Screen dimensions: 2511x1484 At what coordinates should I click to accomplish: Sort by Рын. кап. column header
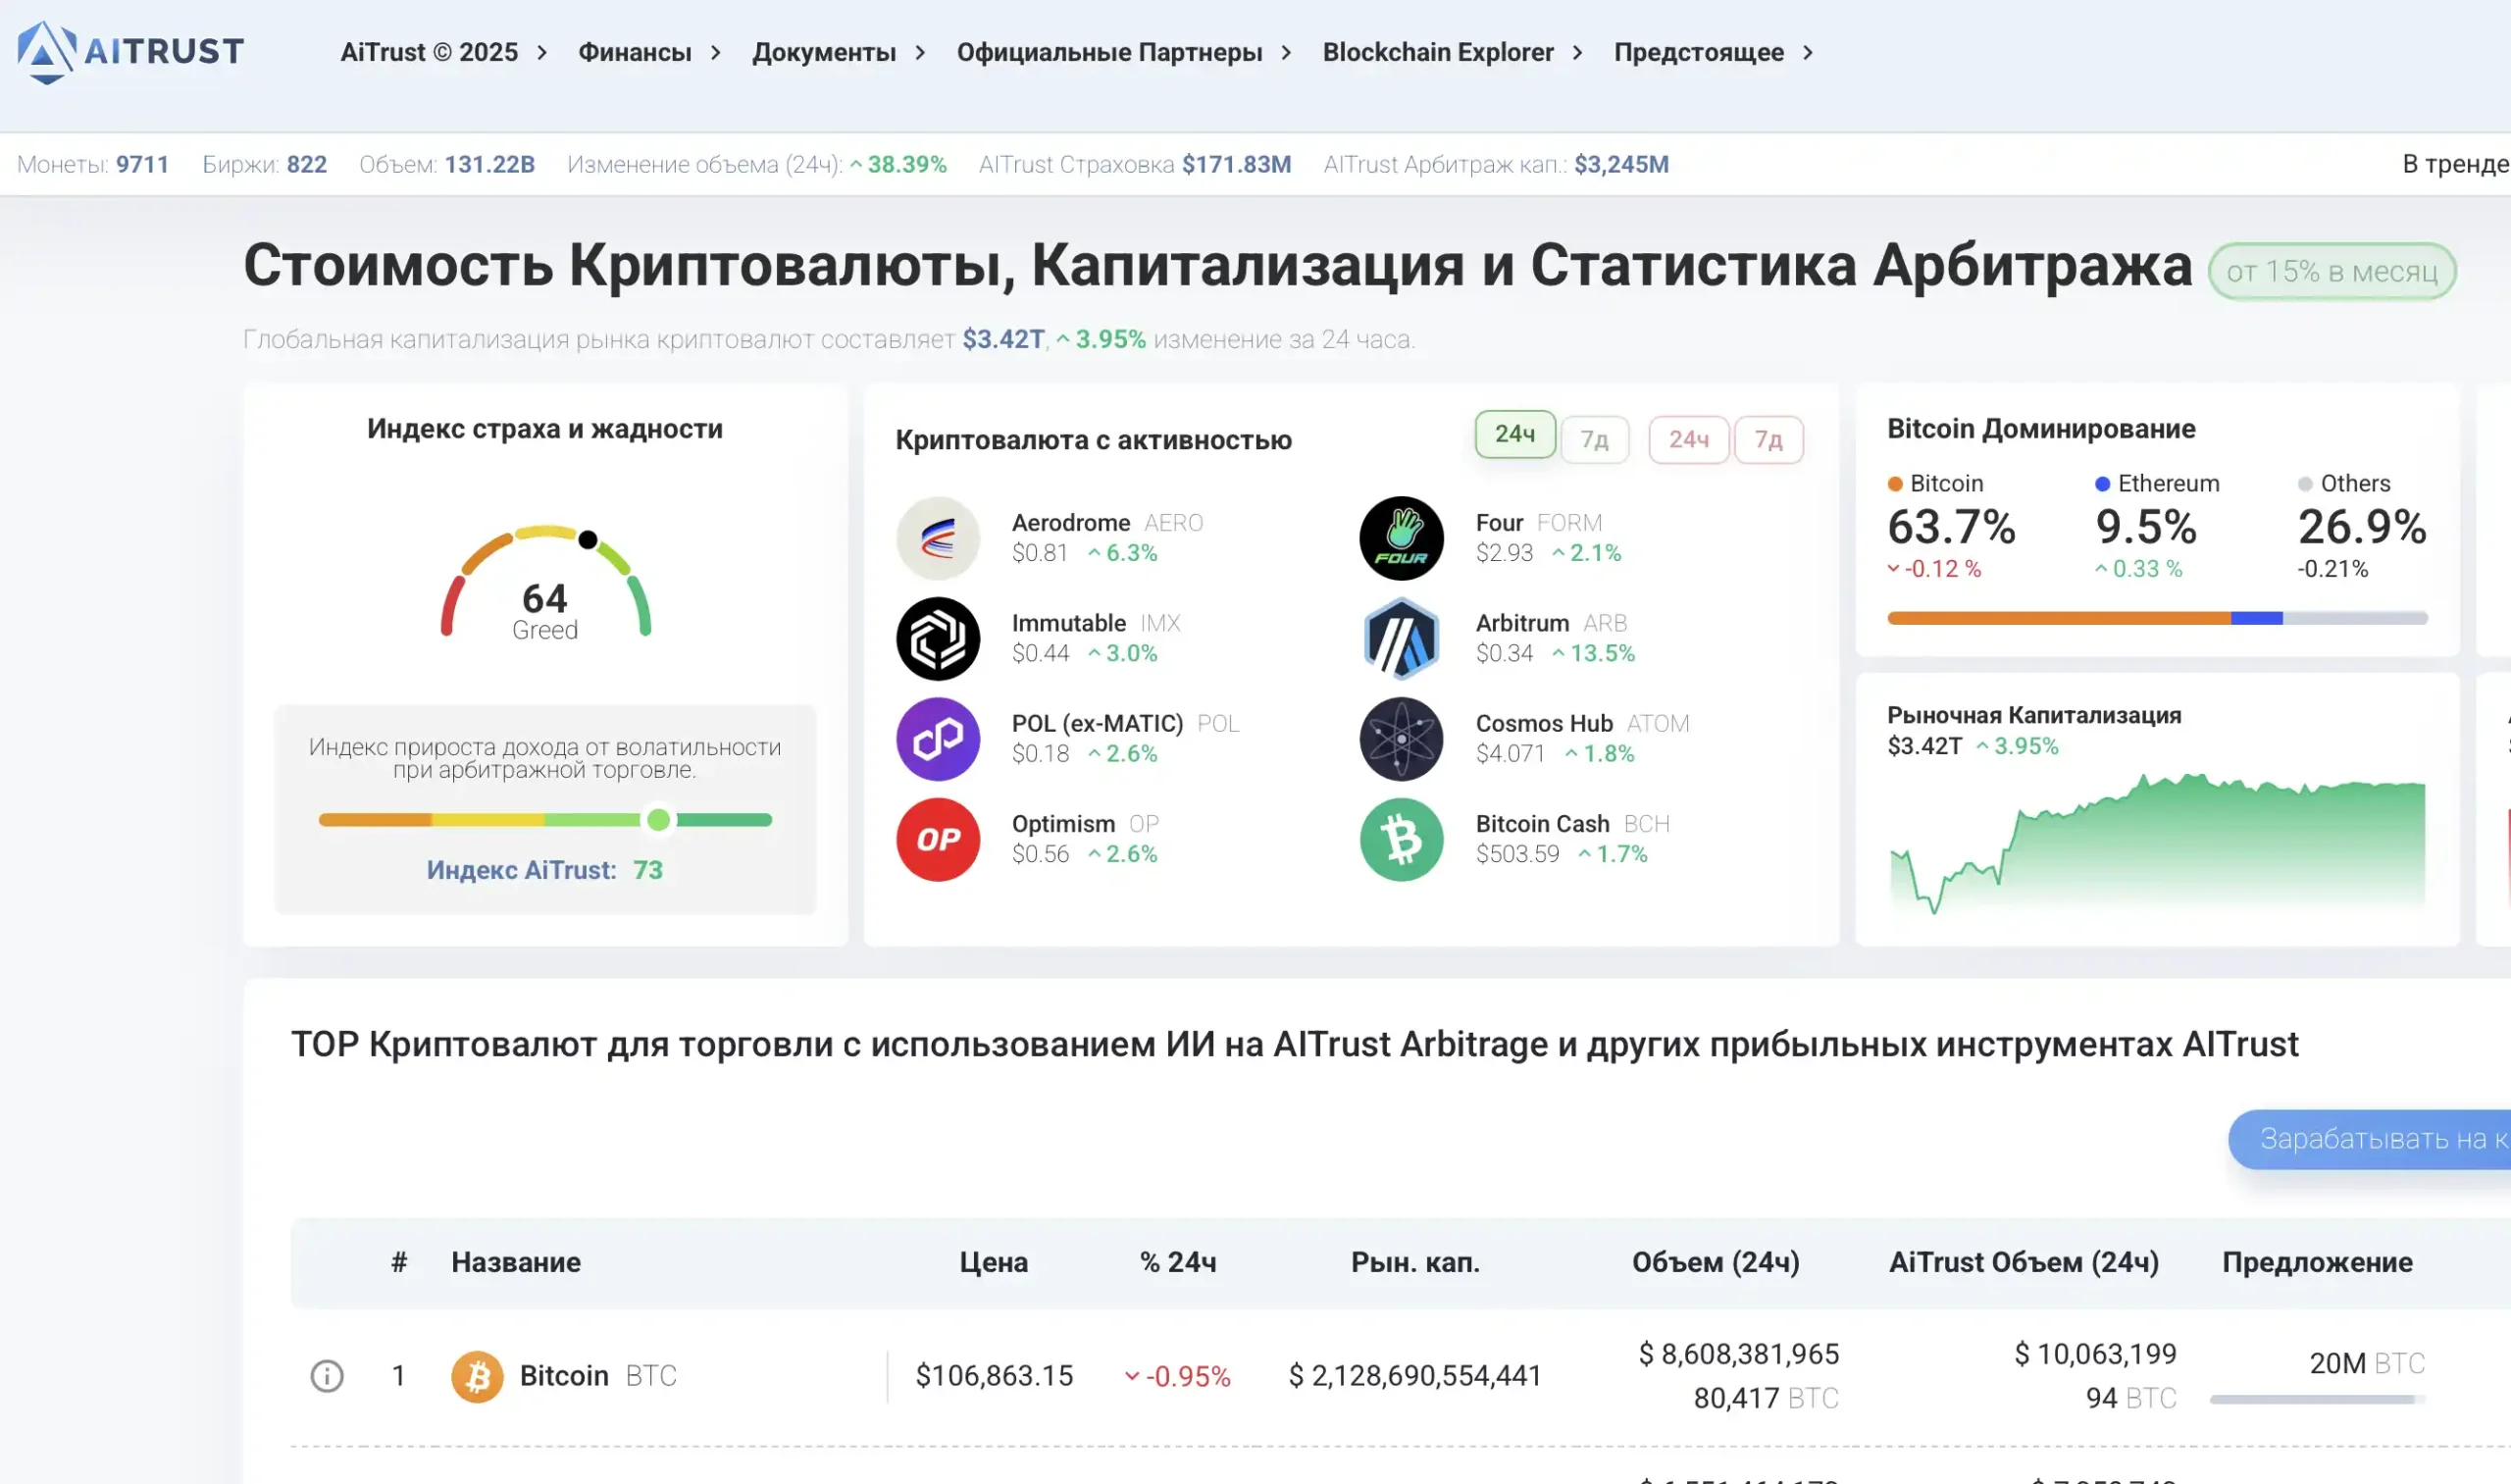pos(1415,1262)
